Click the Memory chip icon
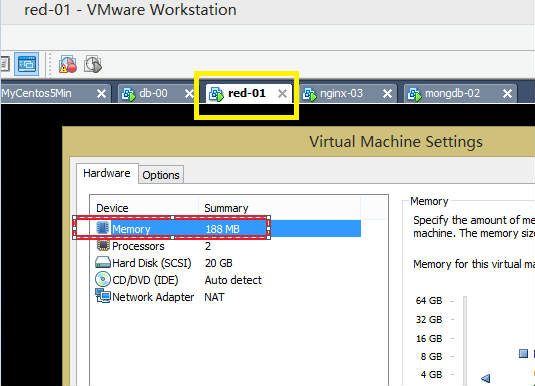 [x=103, y=228]
